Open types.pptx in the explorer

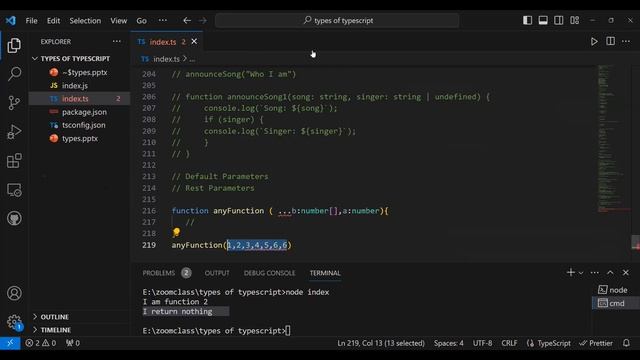tap(80, 138)
